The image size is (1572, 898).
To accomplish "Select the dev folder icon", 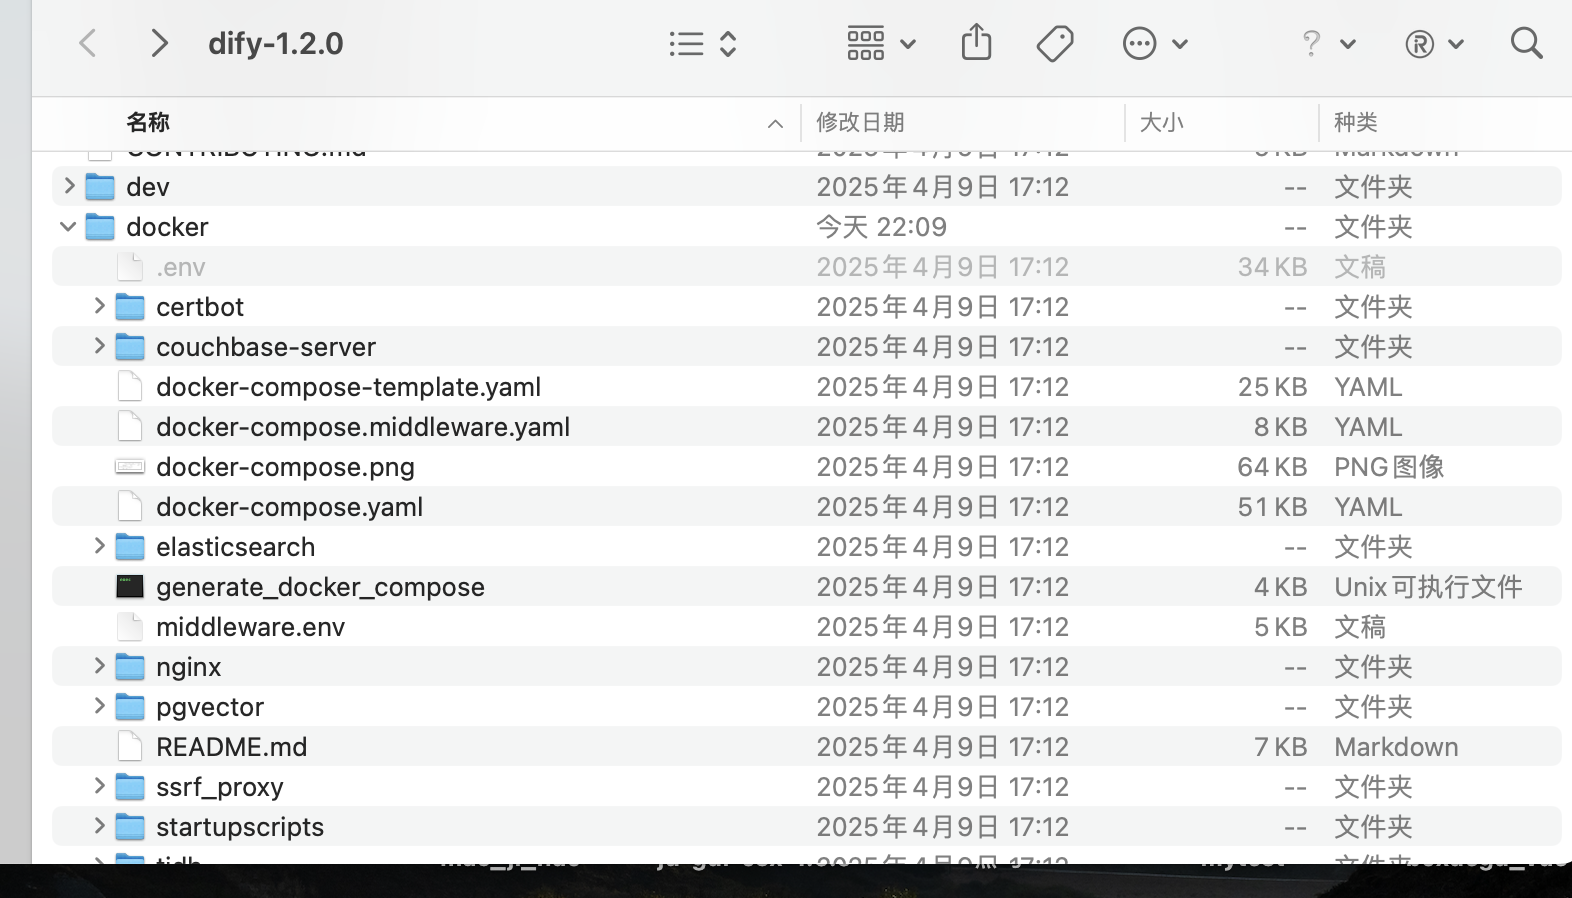I will coord(100,187).
